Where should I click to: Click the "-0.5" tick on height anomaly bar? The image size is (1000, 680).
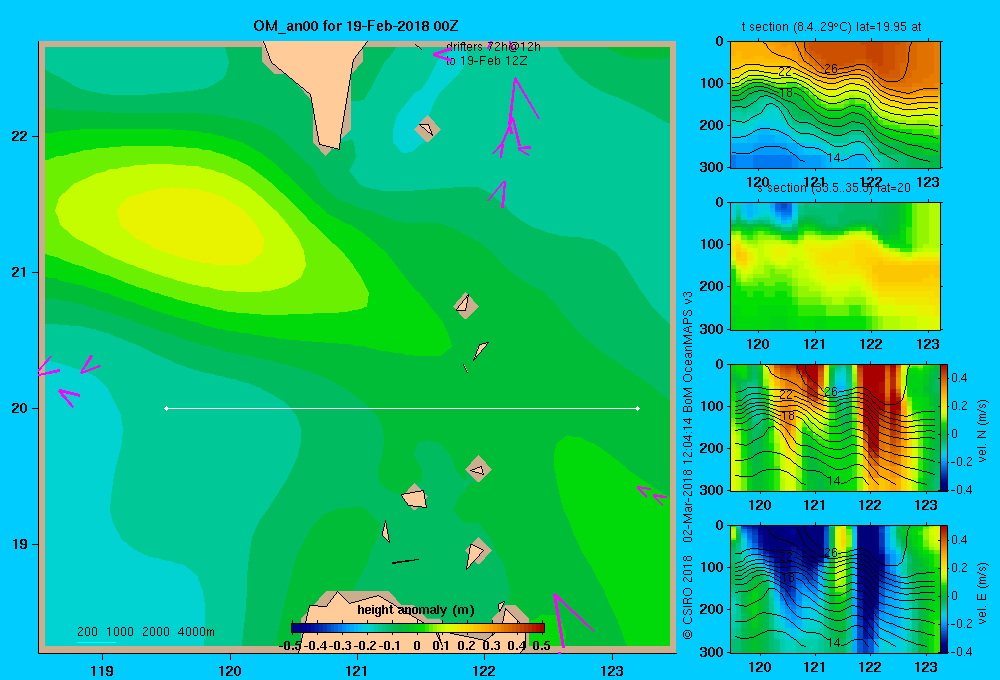pos(290,646)
